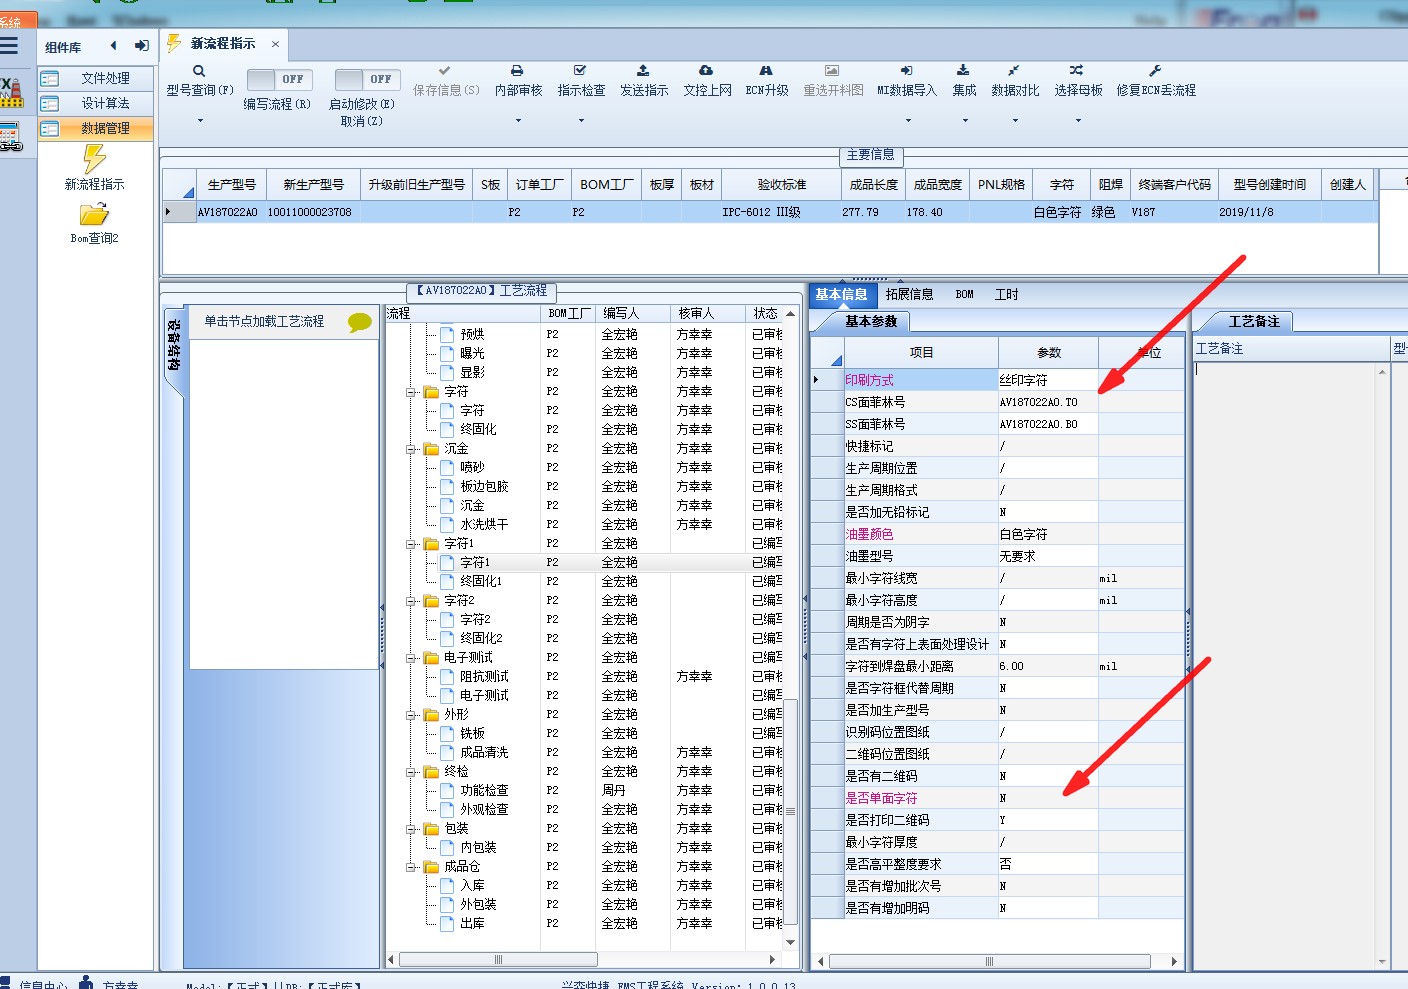Select 工艺备注 sub-tab
This screenshot has width=1408, height=989.
tap(1254, 321)
